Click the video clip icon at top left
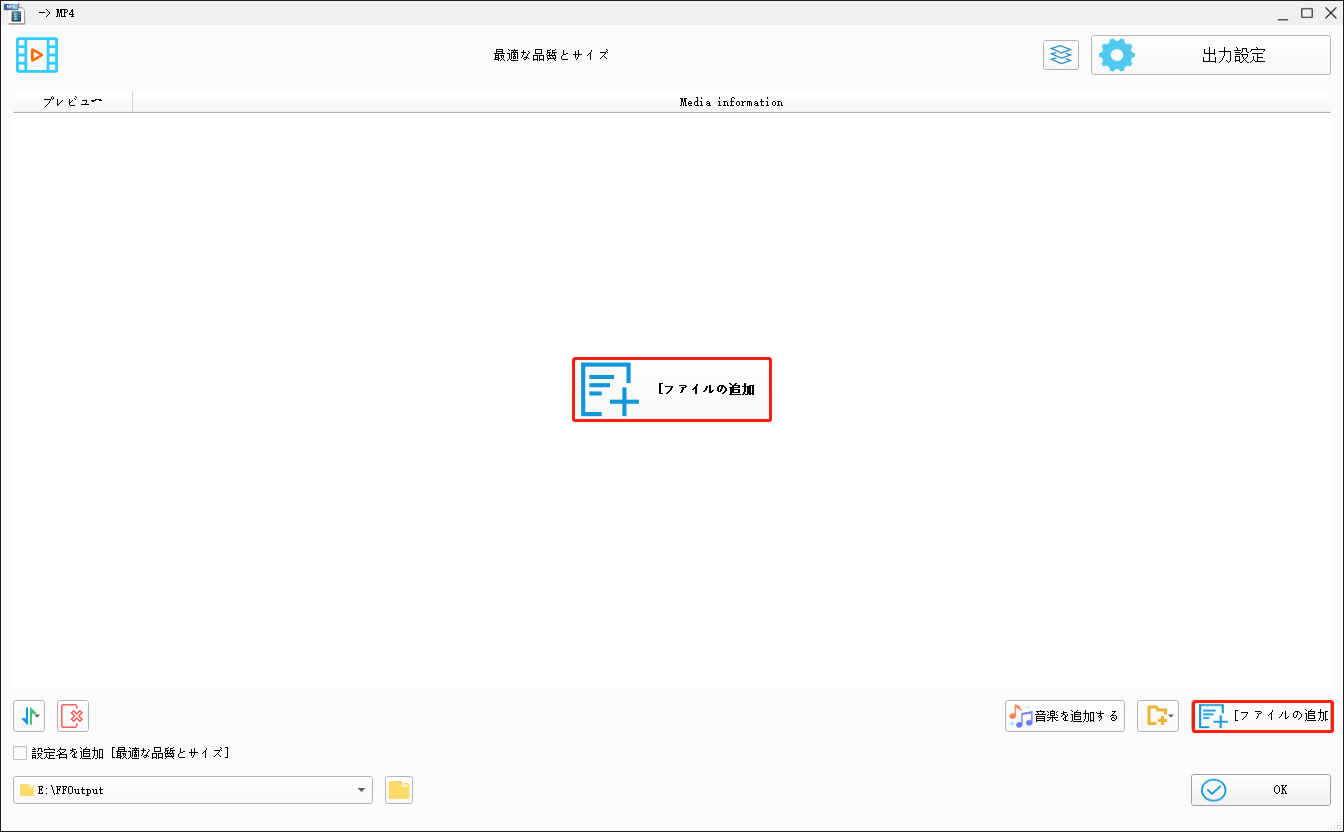 37,55
